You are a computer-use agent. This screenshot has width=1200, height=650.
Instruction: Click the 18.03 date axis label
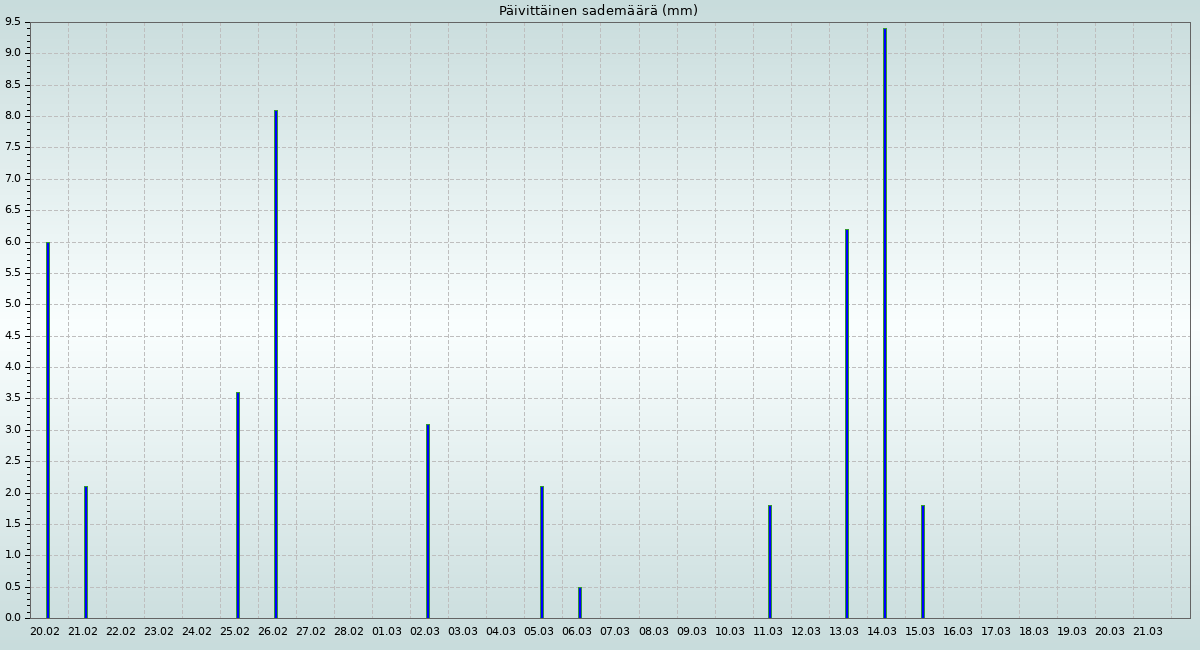[x=1034, y=632]
